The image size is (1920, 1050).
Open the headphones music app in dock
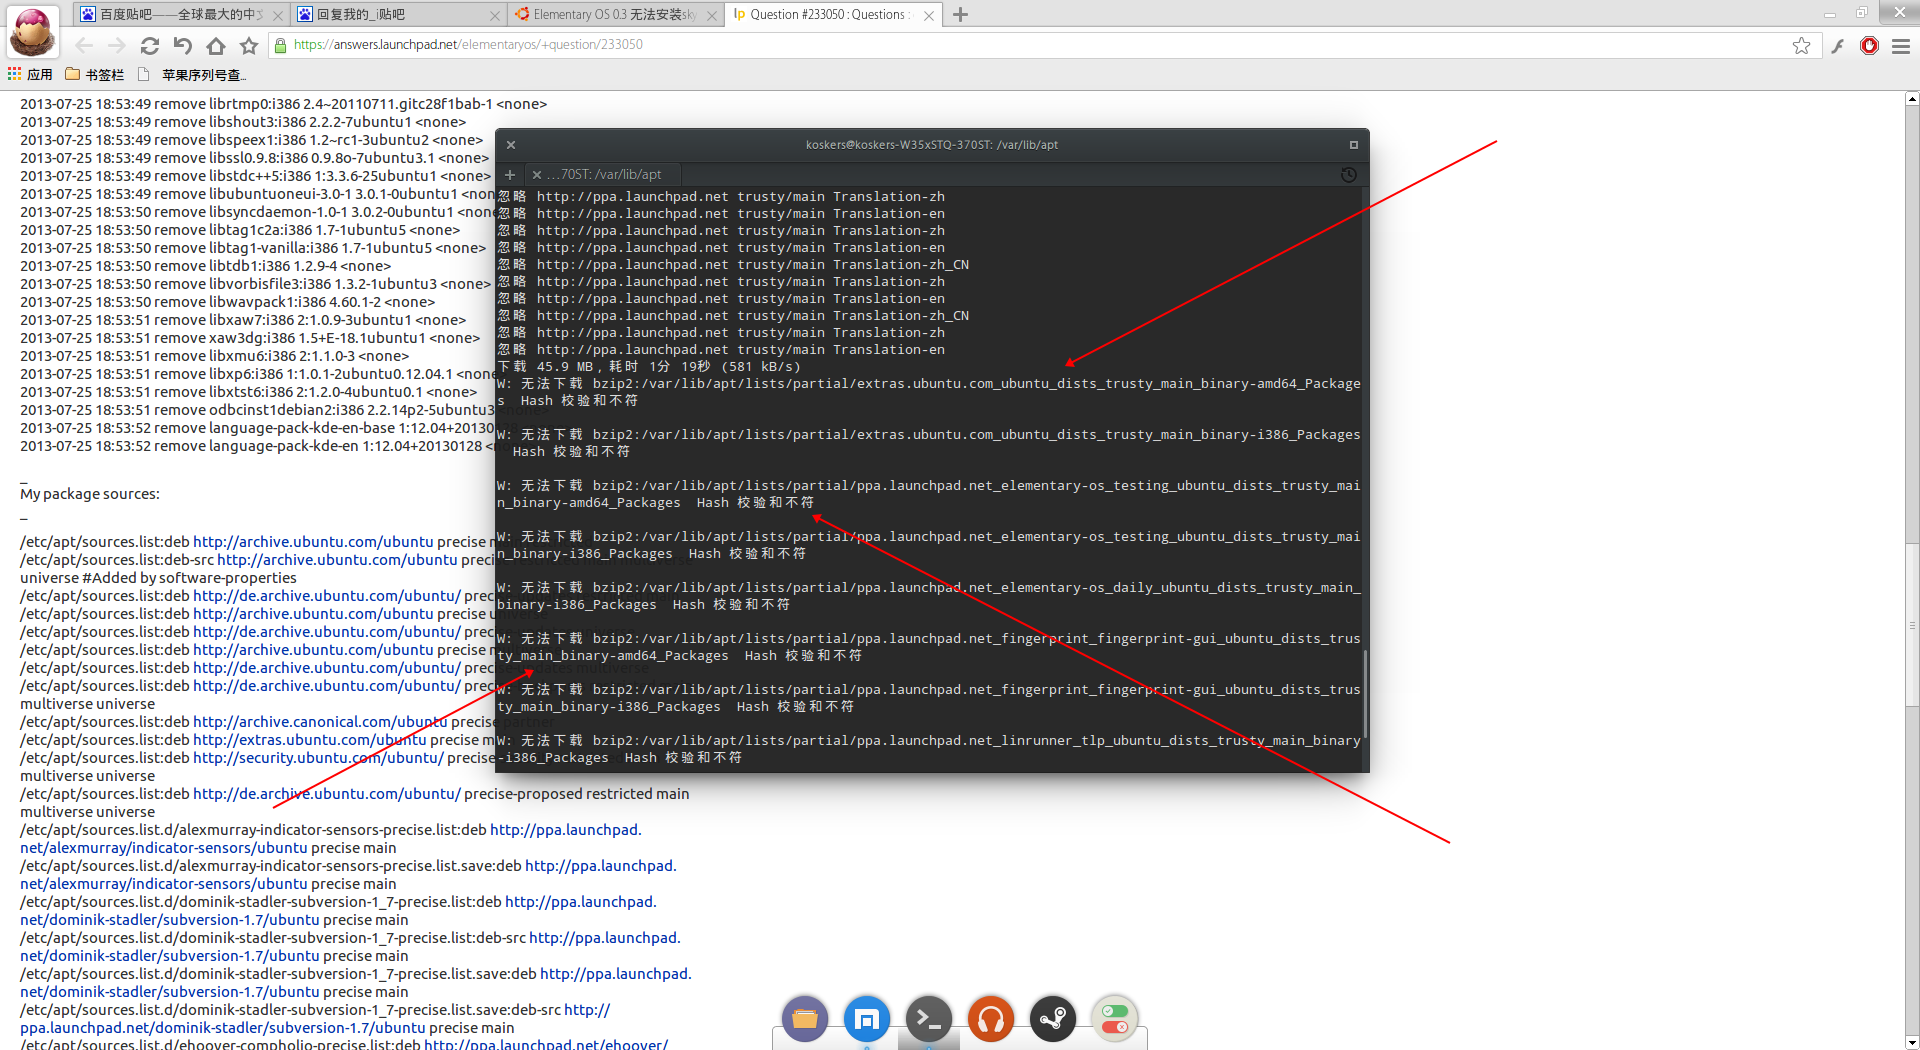[991, 1019]
